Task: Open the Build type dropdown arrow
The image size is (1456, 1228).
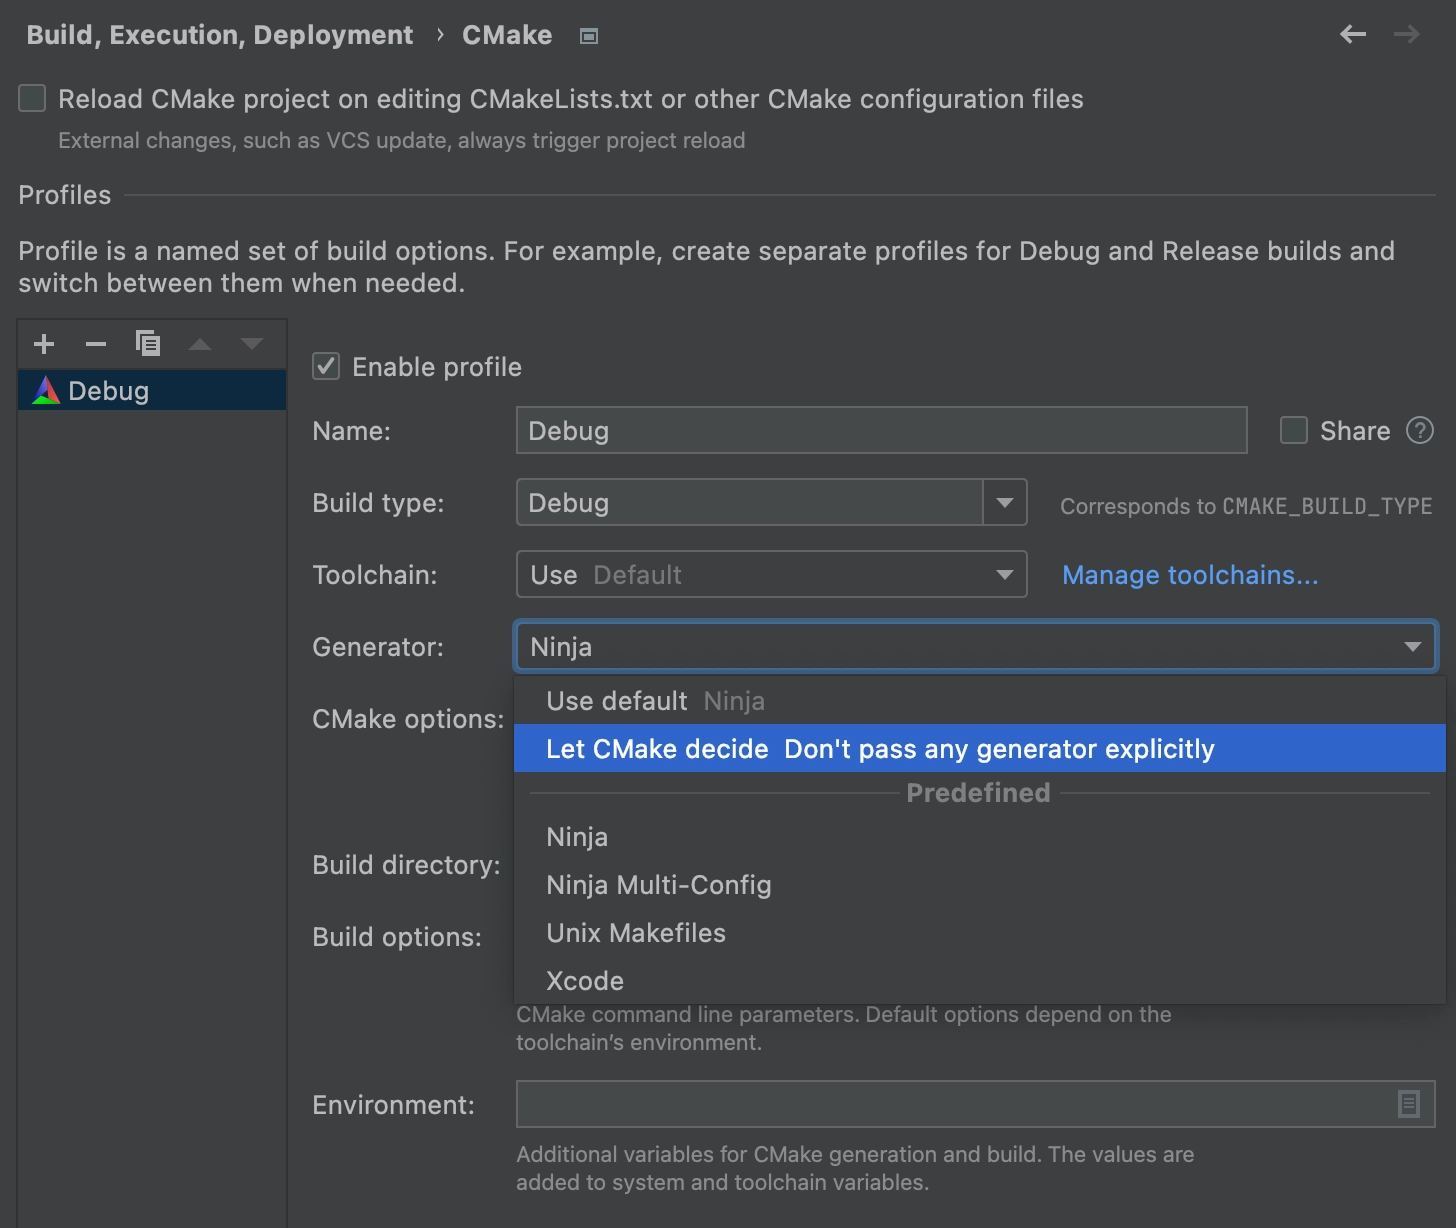Action: [x=1005, y=502]
